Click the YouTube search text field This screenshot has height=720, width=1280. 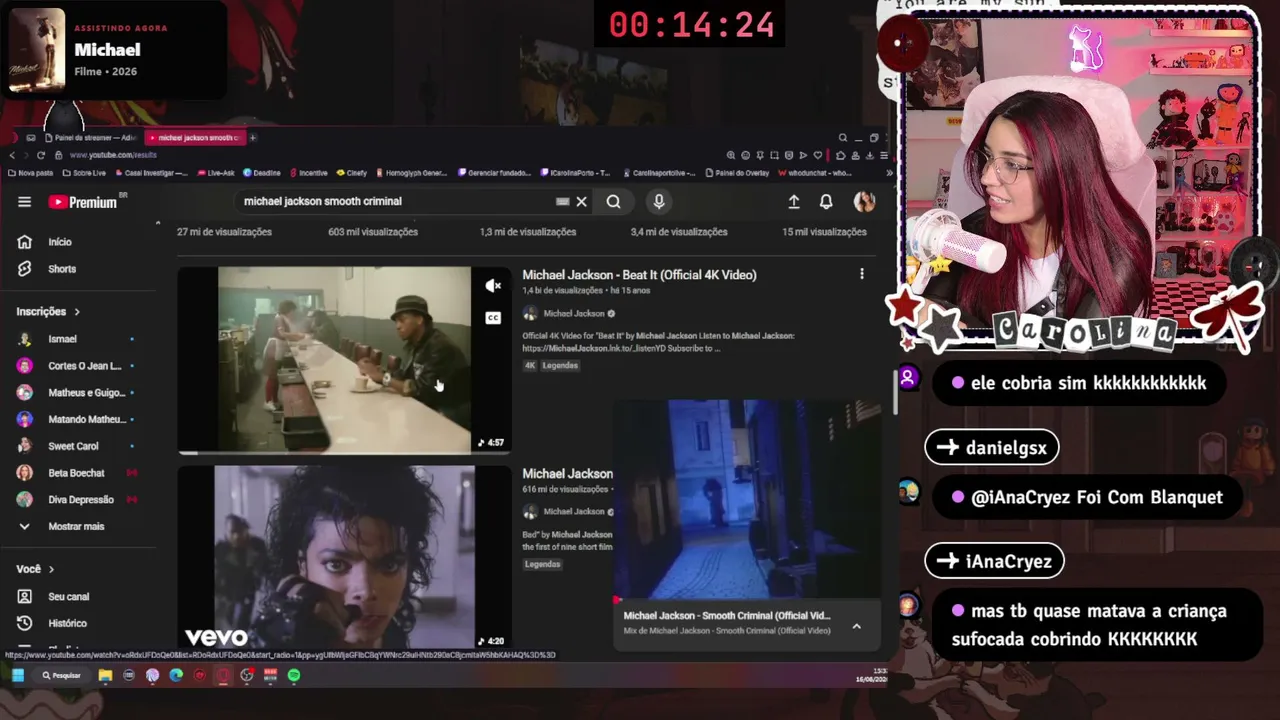click(x=395, y=202)
